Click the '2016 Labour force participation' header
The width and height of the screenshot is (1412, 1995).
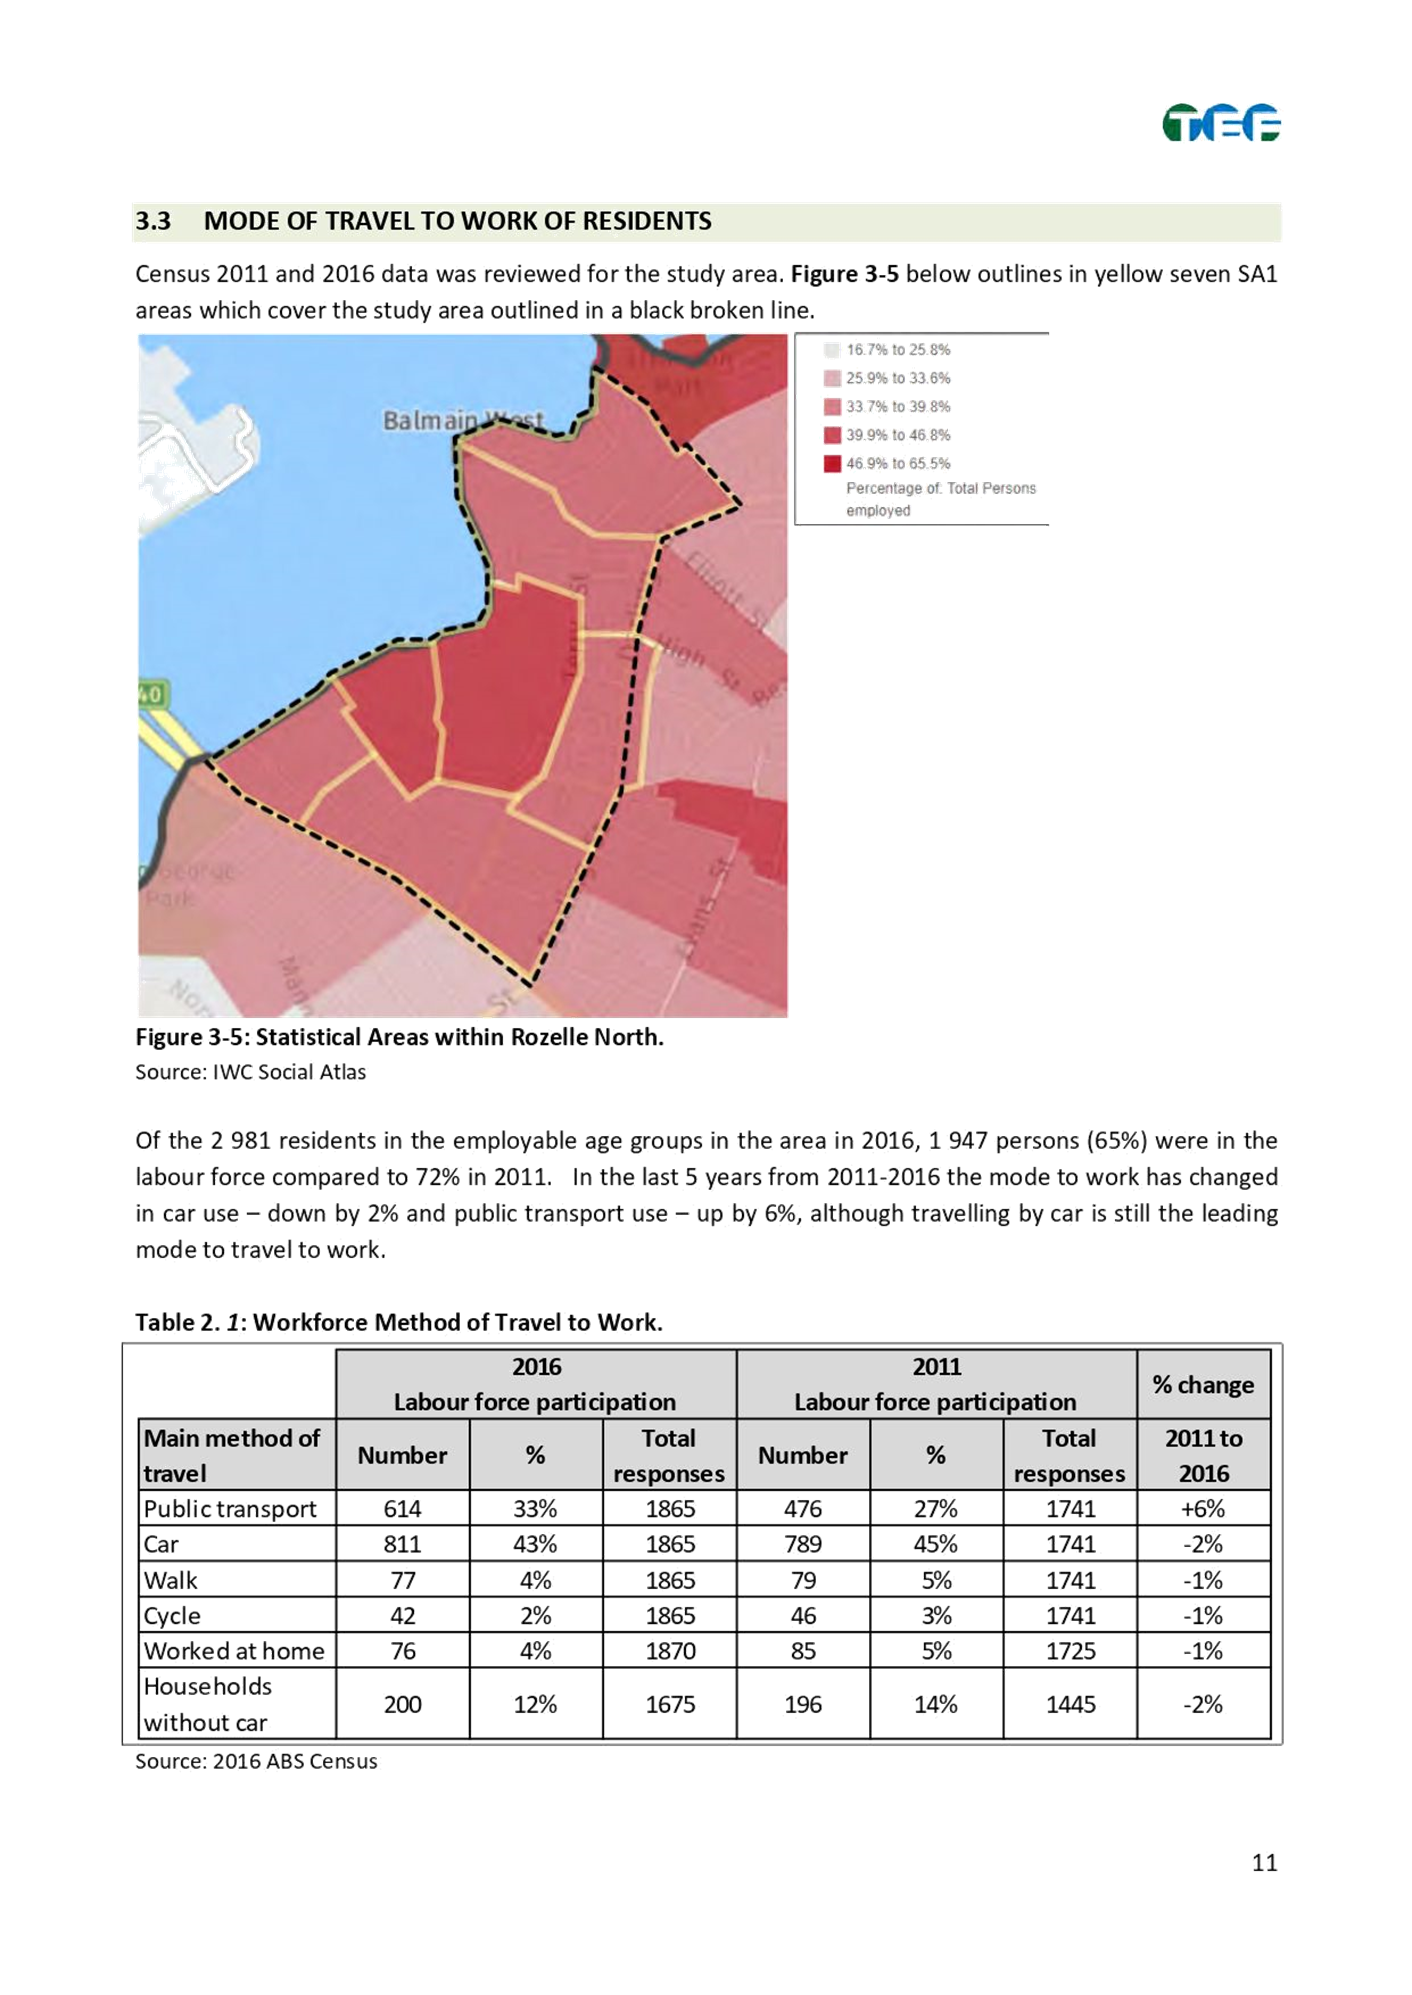point(536,1384)
